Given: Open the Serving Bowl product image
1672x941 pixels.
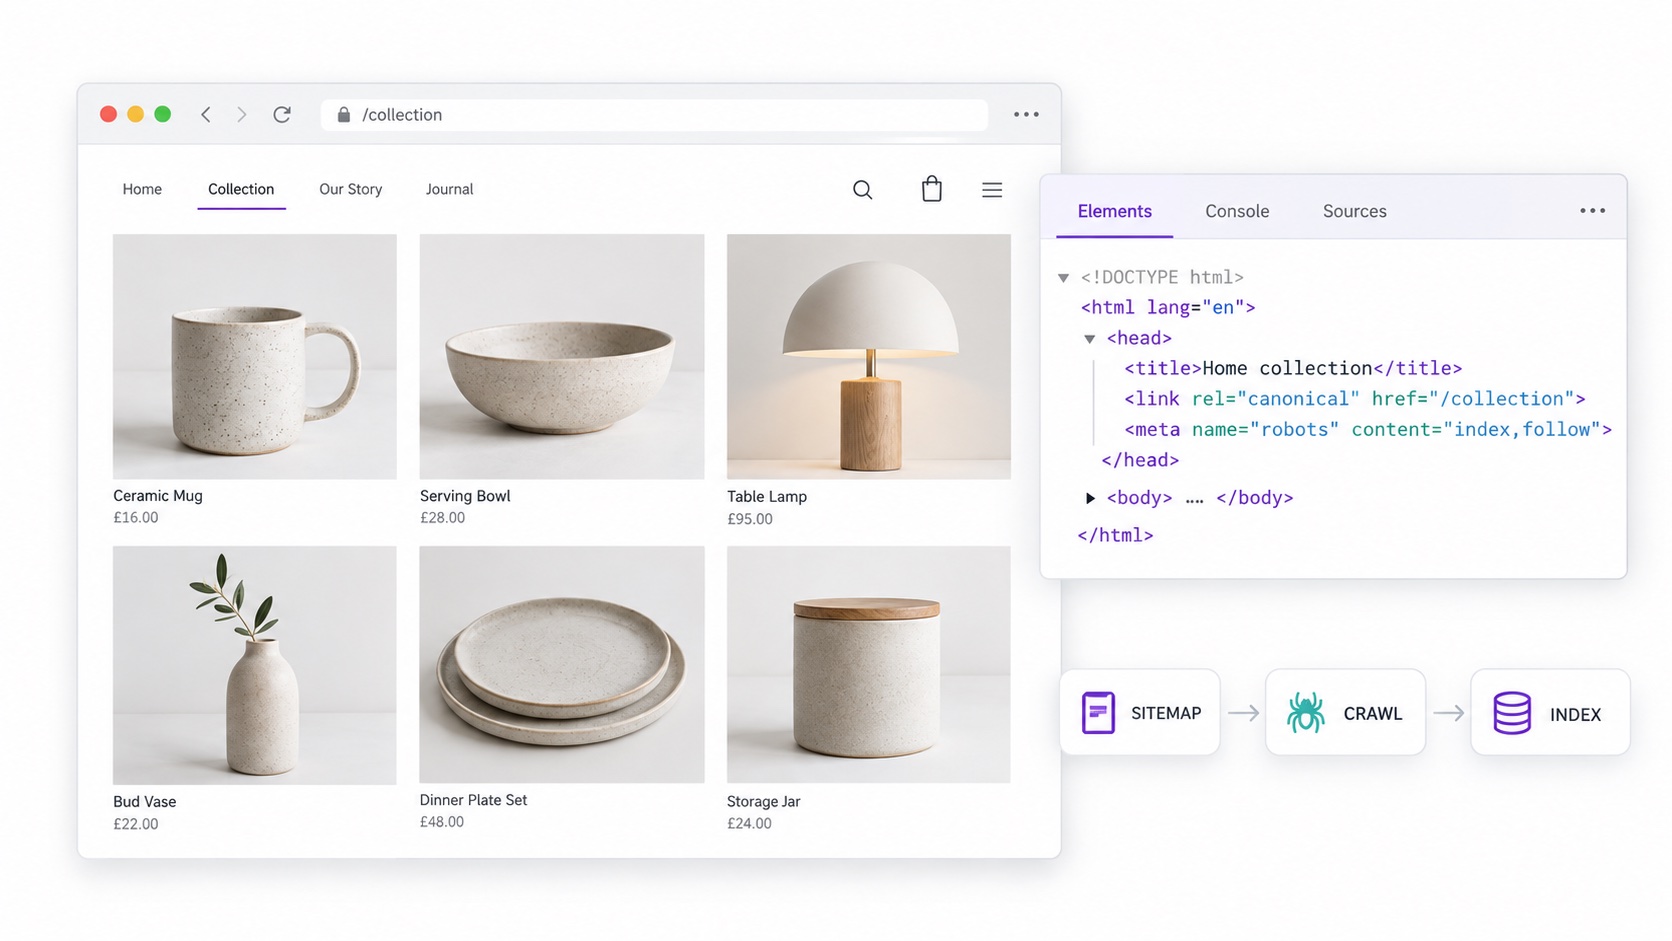Looking at the screenshot, I should 562,357.
